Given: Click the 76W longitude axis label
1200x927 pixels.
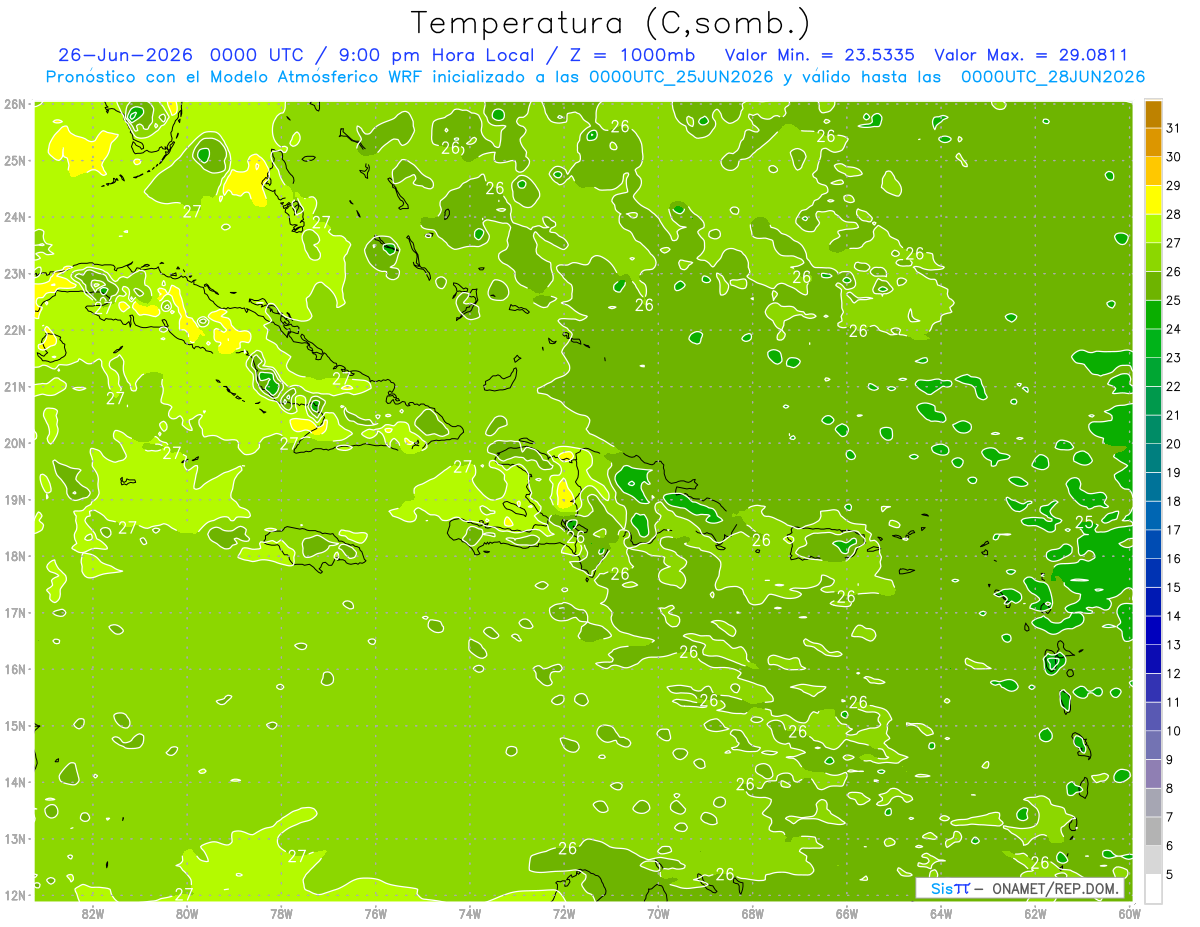Looking at the screenshot, I should [x=376, y=914].
